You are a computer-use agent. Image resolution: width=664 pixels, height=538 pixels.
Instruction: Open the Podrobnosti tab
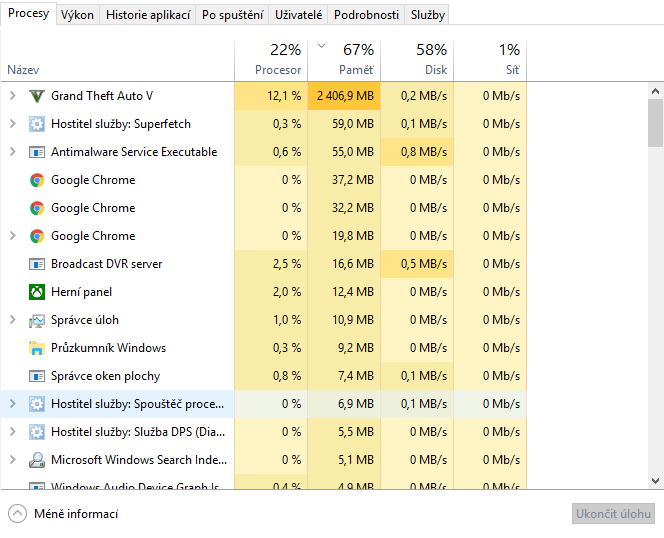coord(366,15)
